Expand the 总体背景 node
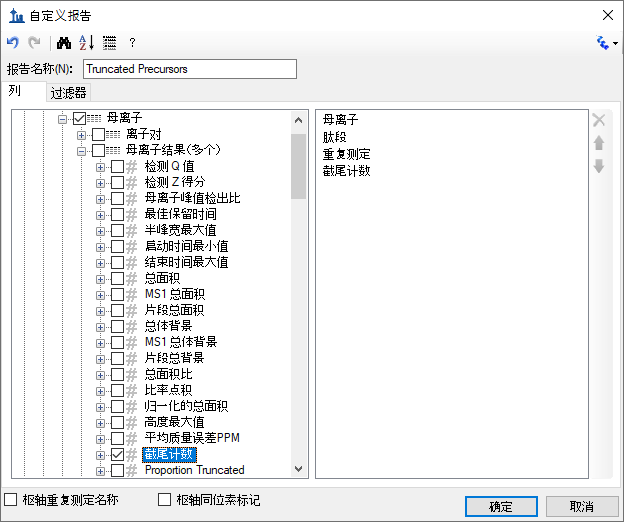The image size is (624, 522). click(x=100, y=327)
